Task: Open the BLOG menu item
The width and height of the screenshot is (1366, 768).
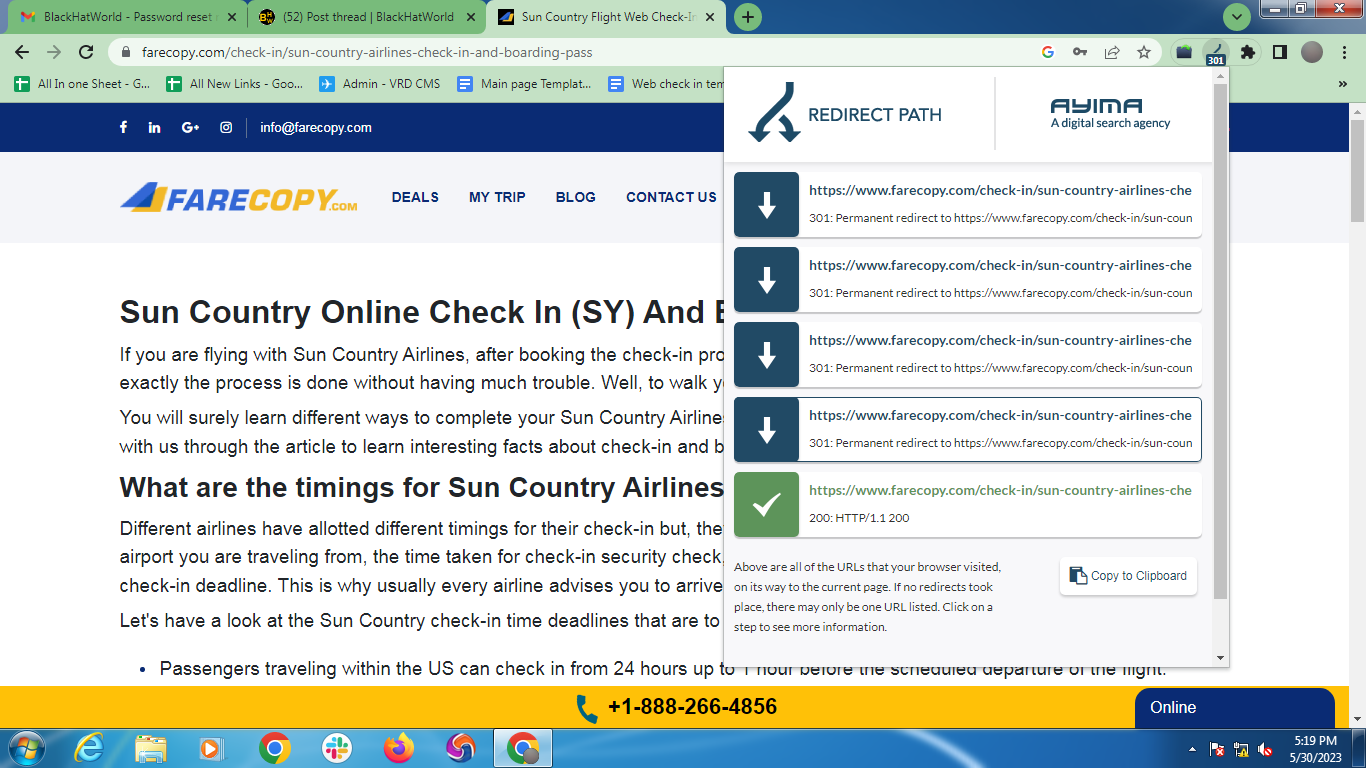Action: [x=576, y=197]
